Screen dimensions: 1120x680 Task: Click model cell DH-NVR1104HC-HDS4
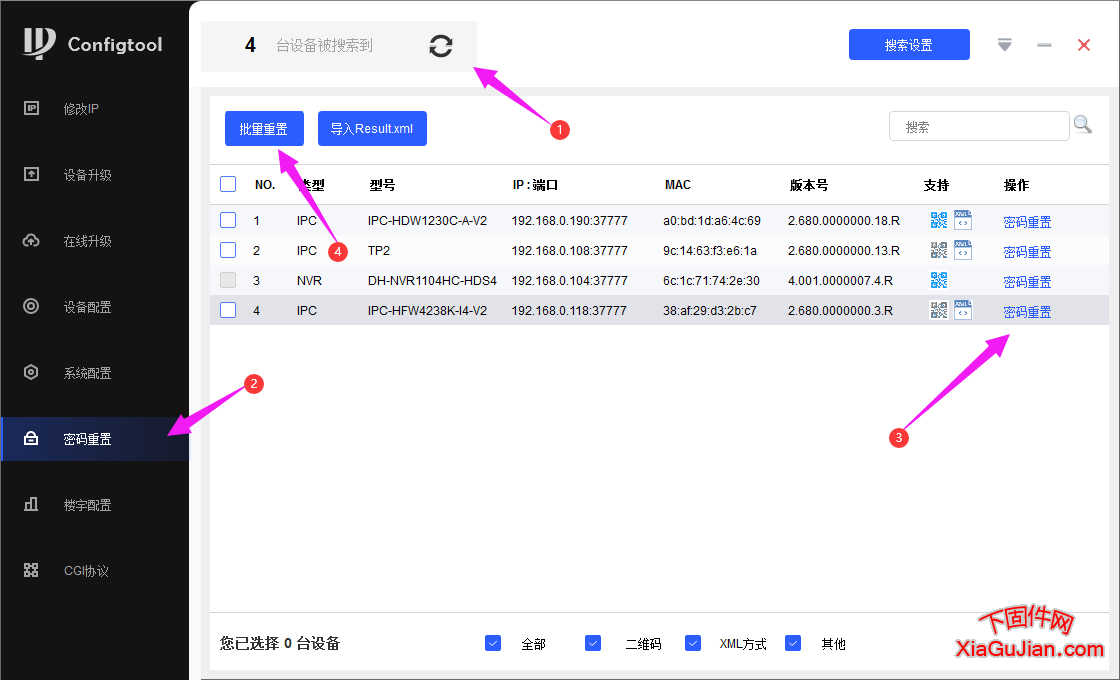(432, 281)
